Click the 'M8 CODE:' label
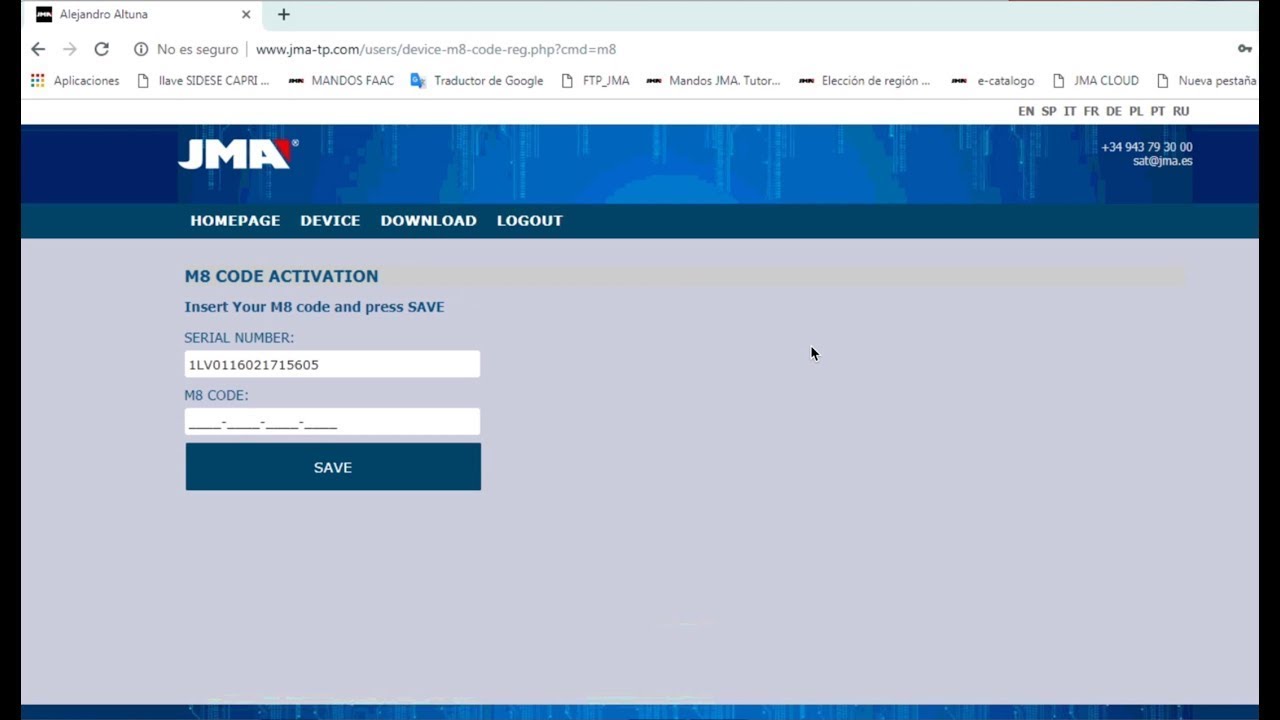The height and width of the screenshot is (720, 1280). coord(216,395)
